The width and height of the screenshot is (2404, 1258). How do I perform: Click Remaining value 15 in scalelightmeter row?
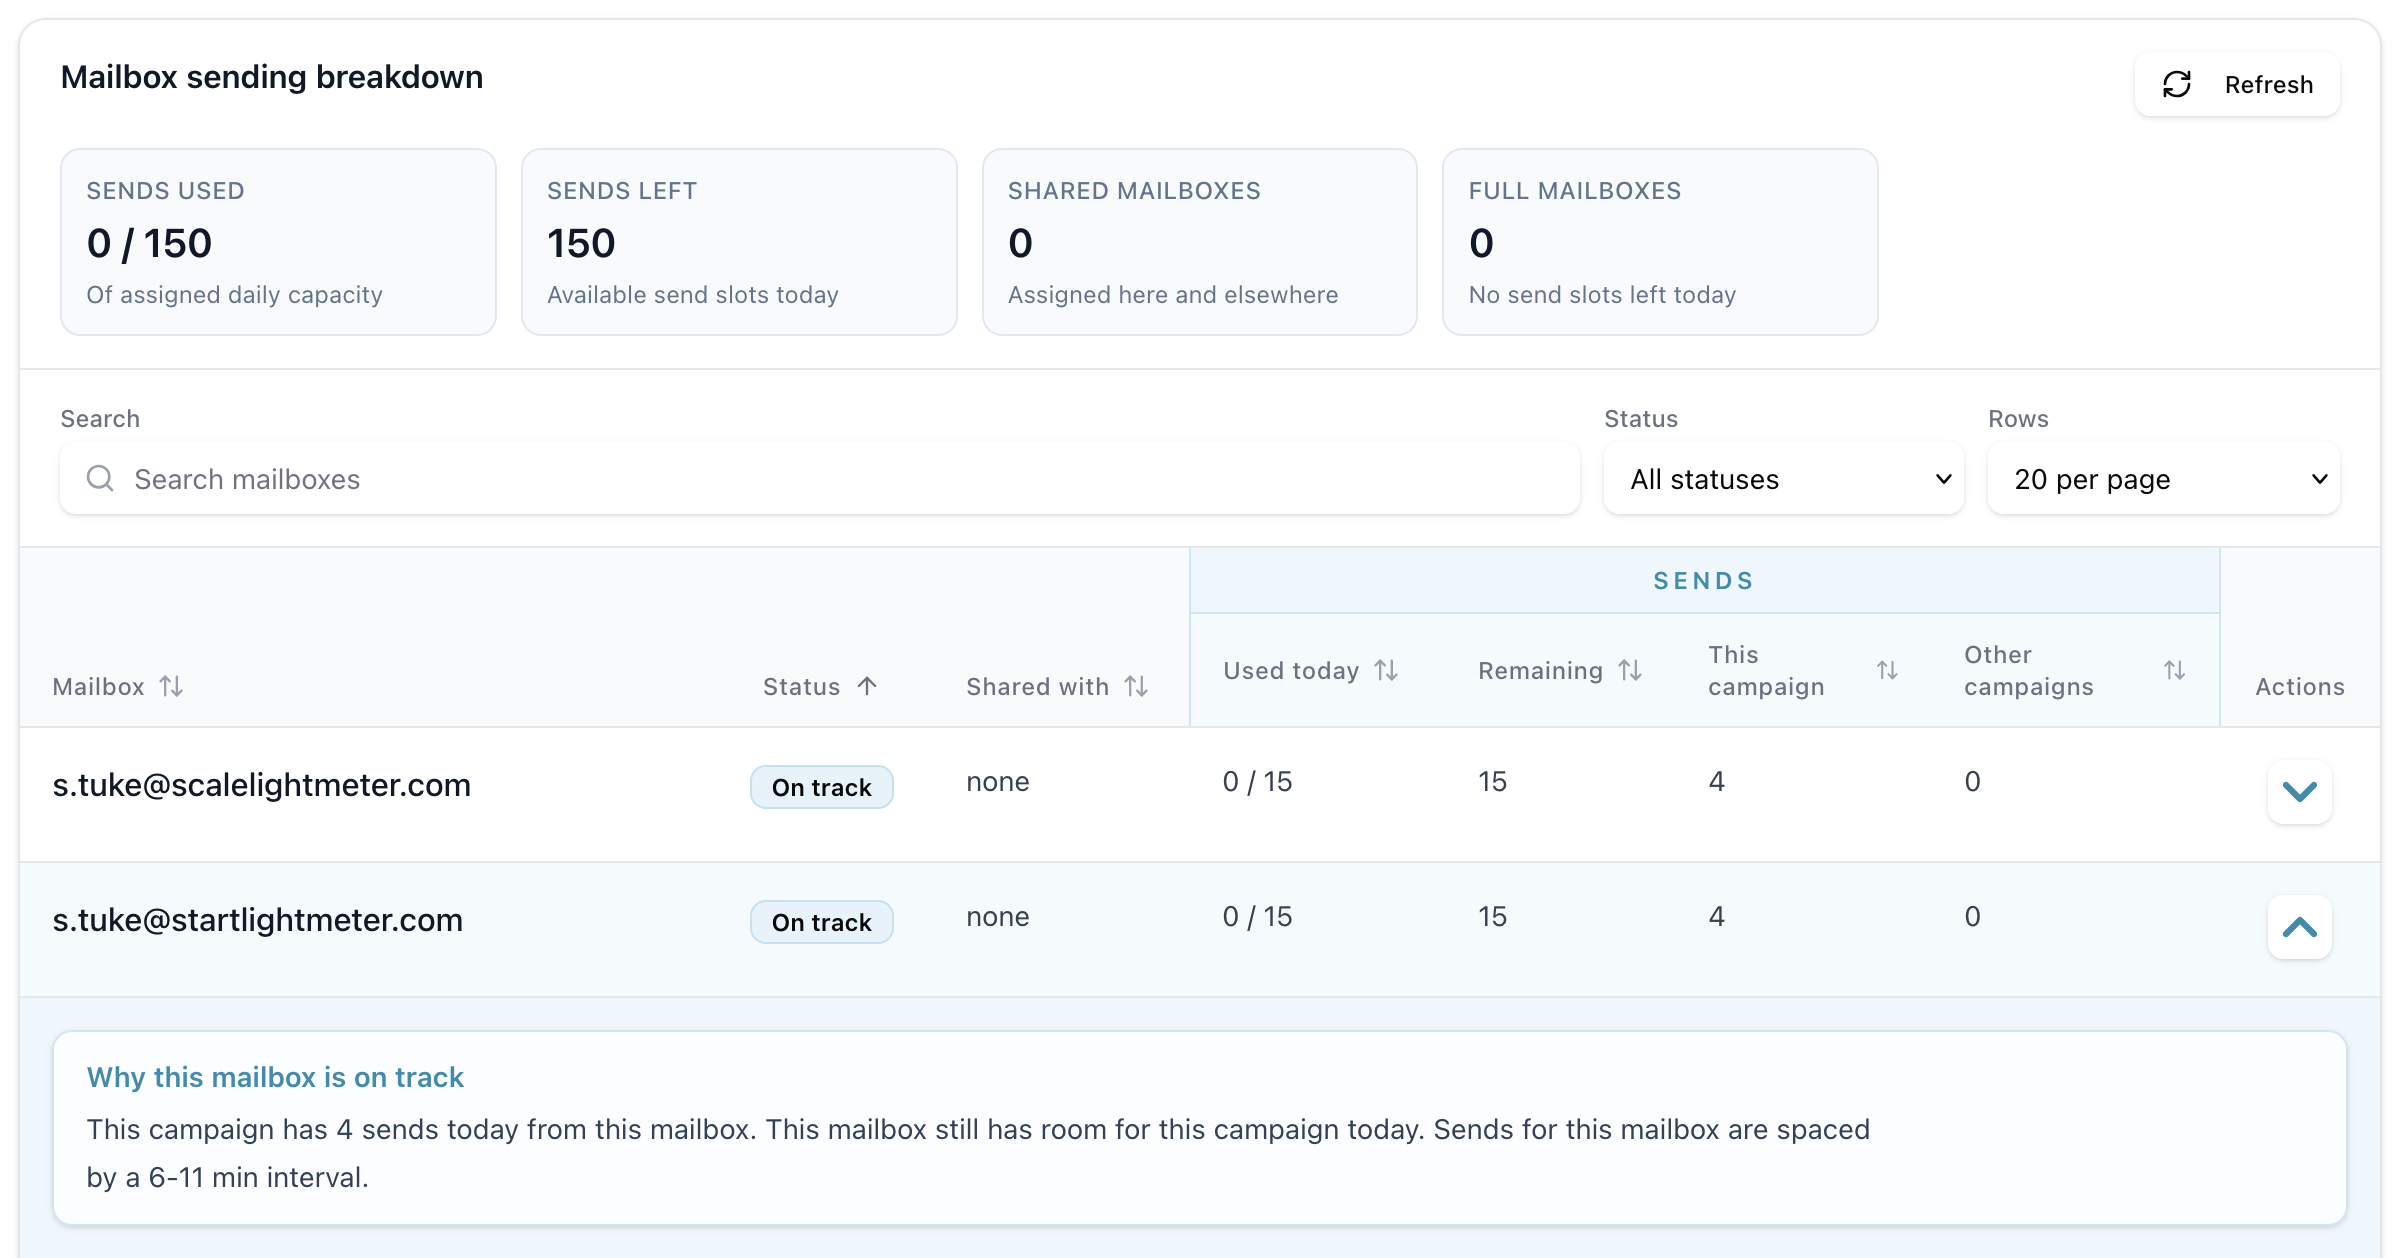coord(1492,782)
